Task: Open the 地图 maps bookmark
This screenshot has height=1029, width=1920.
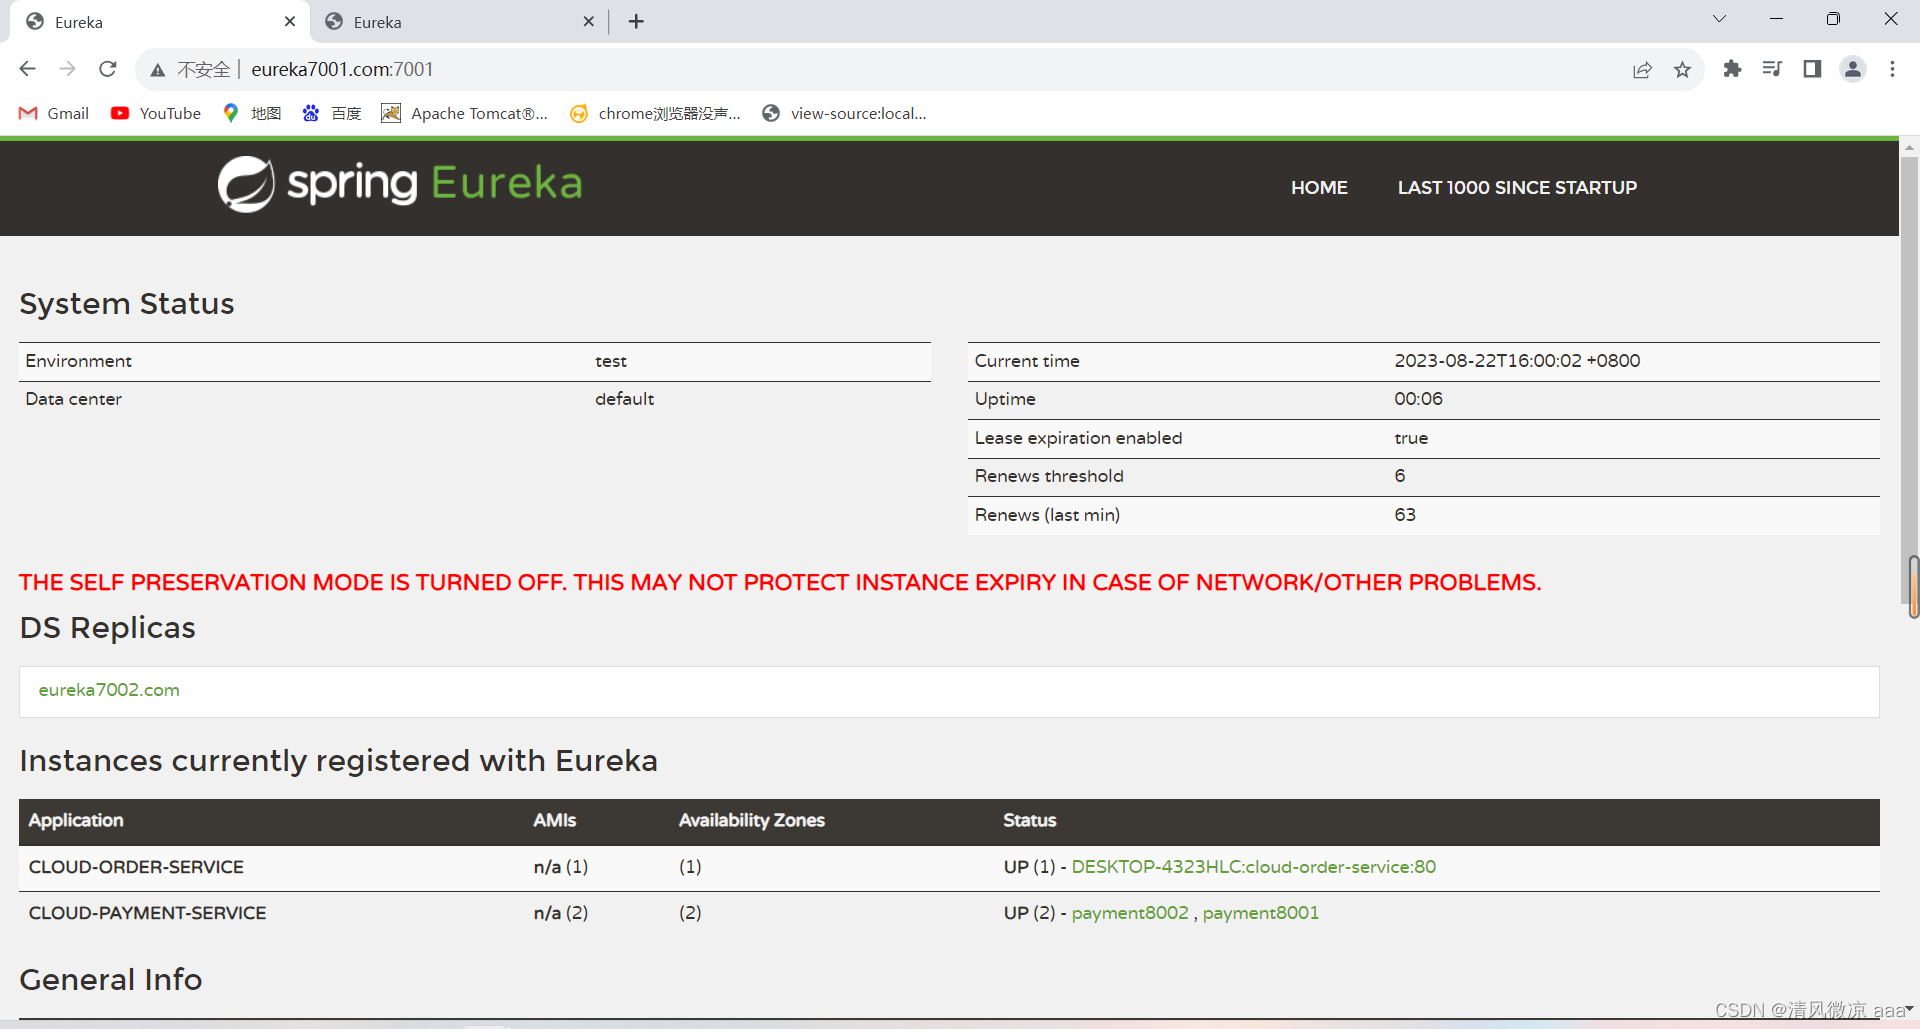Action: point(252,113)
